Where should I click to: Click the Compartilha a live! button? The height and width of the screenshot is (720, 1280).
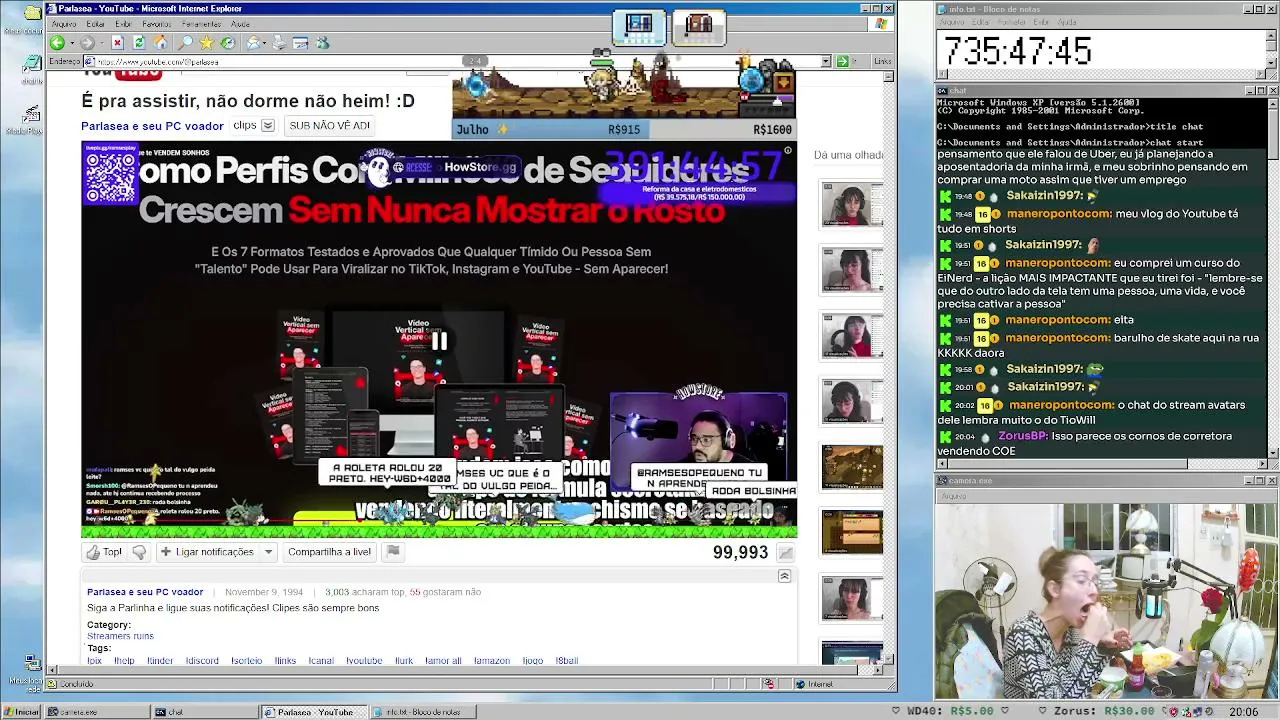pyautogui.click(x=329, y=552)
